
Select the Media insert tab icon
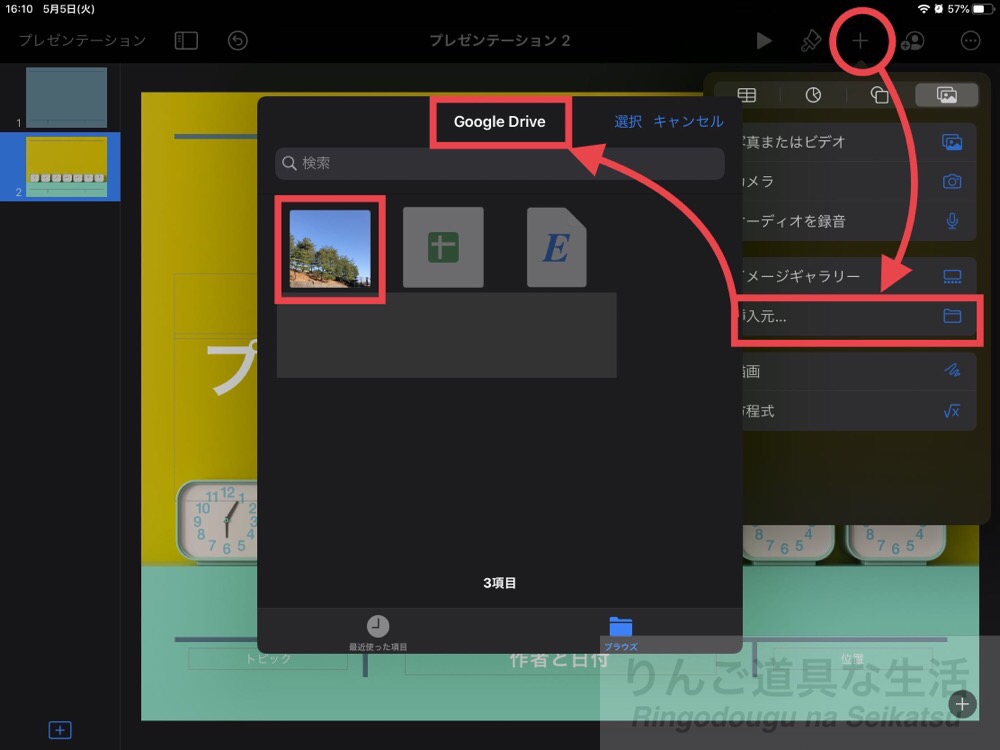click(946, 95)
